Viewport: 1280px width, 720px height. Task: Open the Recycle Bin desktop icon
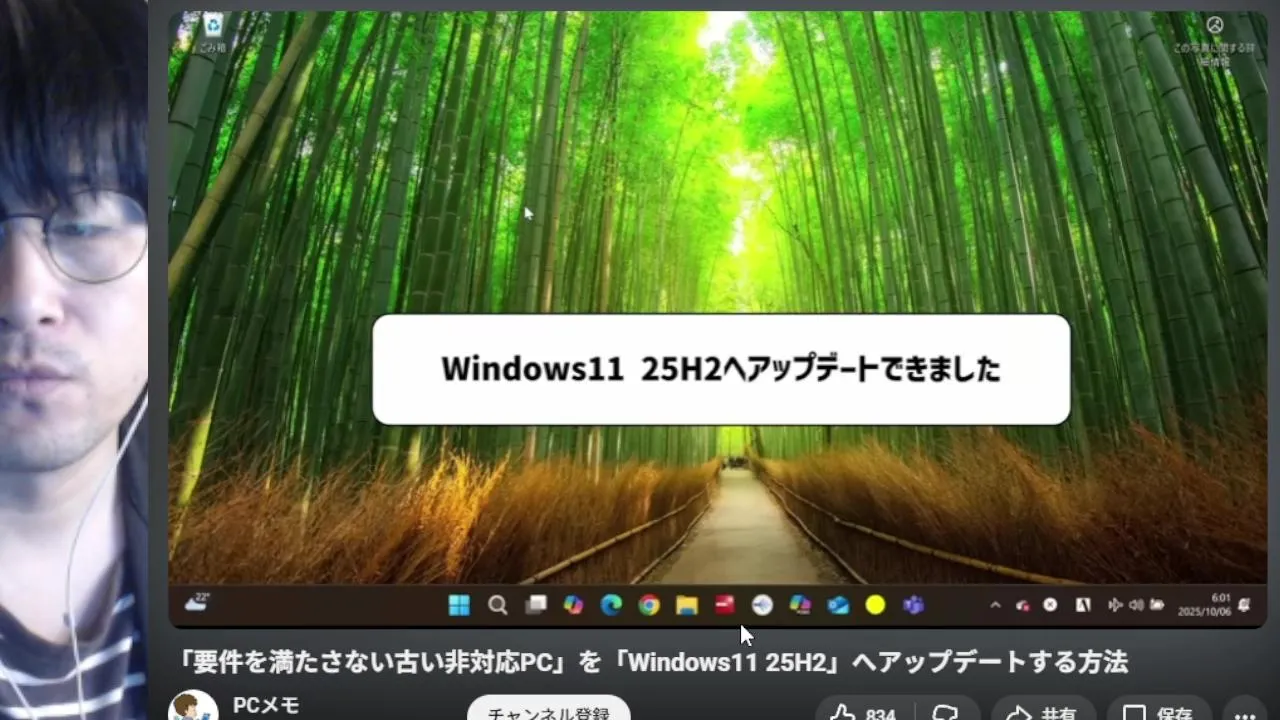[212, 32]
